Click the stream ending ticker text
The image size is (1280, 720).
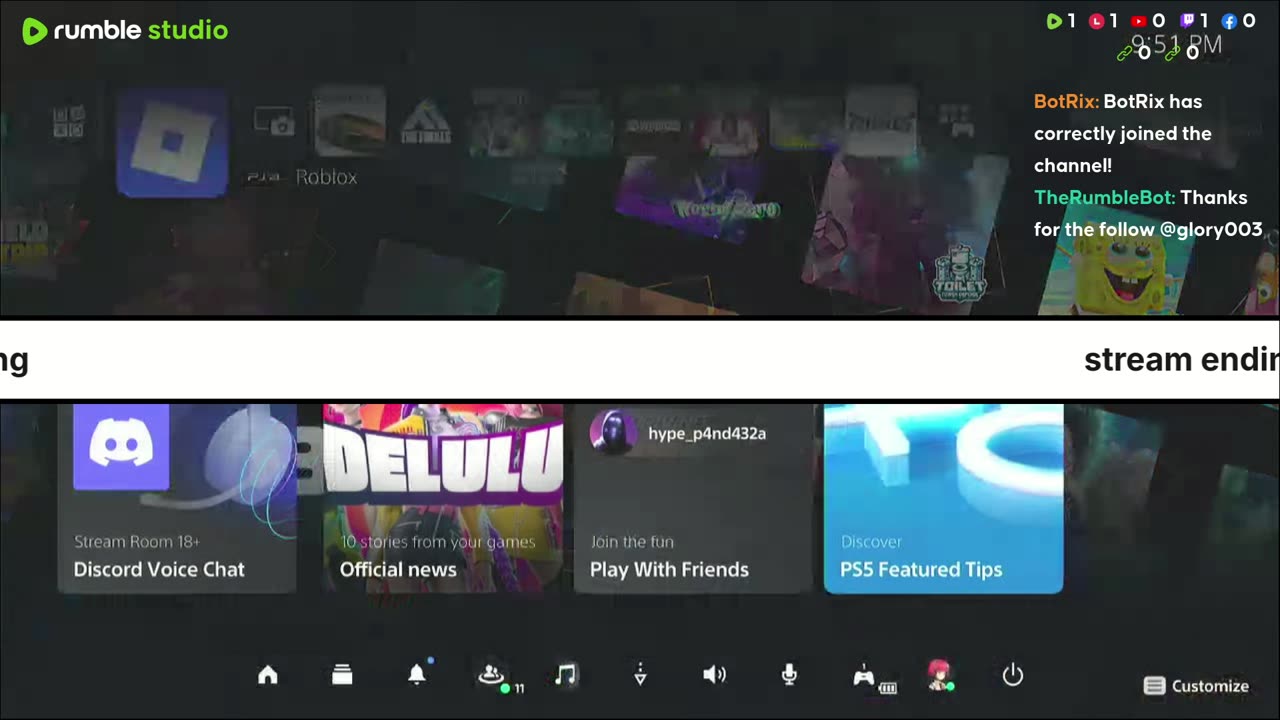click(x=1181, y=360)
